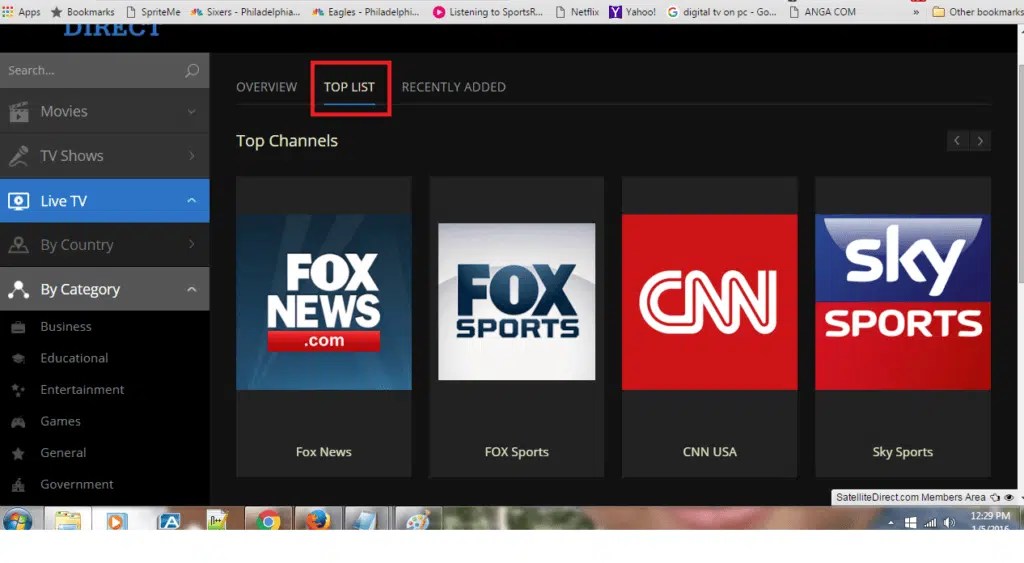Click the taskbar volume speaker icon
The height and width of the screenshot is (563, 1024).
949,523
